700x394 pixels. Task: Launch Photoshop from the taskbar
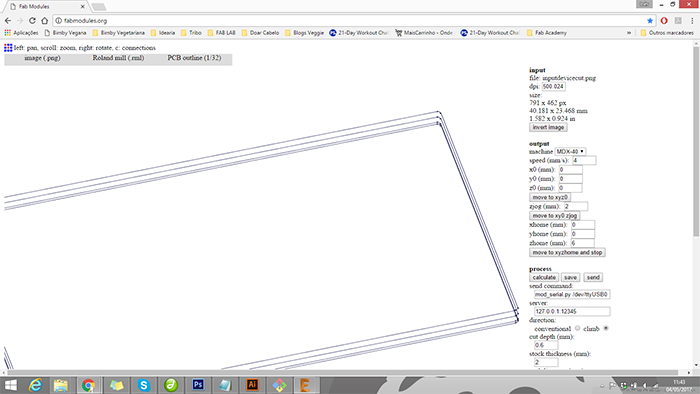pos(198,385)
